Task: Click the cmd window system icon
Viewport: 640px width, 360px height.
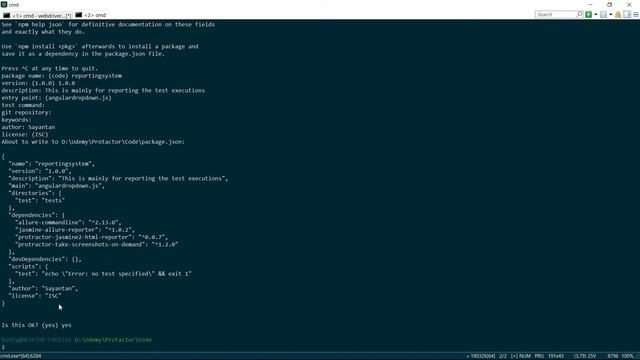Action: coord(4,4)
